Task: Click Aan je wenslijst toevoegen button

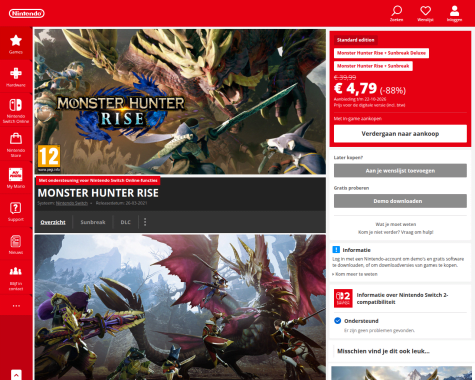Action: tap(400, 171)
